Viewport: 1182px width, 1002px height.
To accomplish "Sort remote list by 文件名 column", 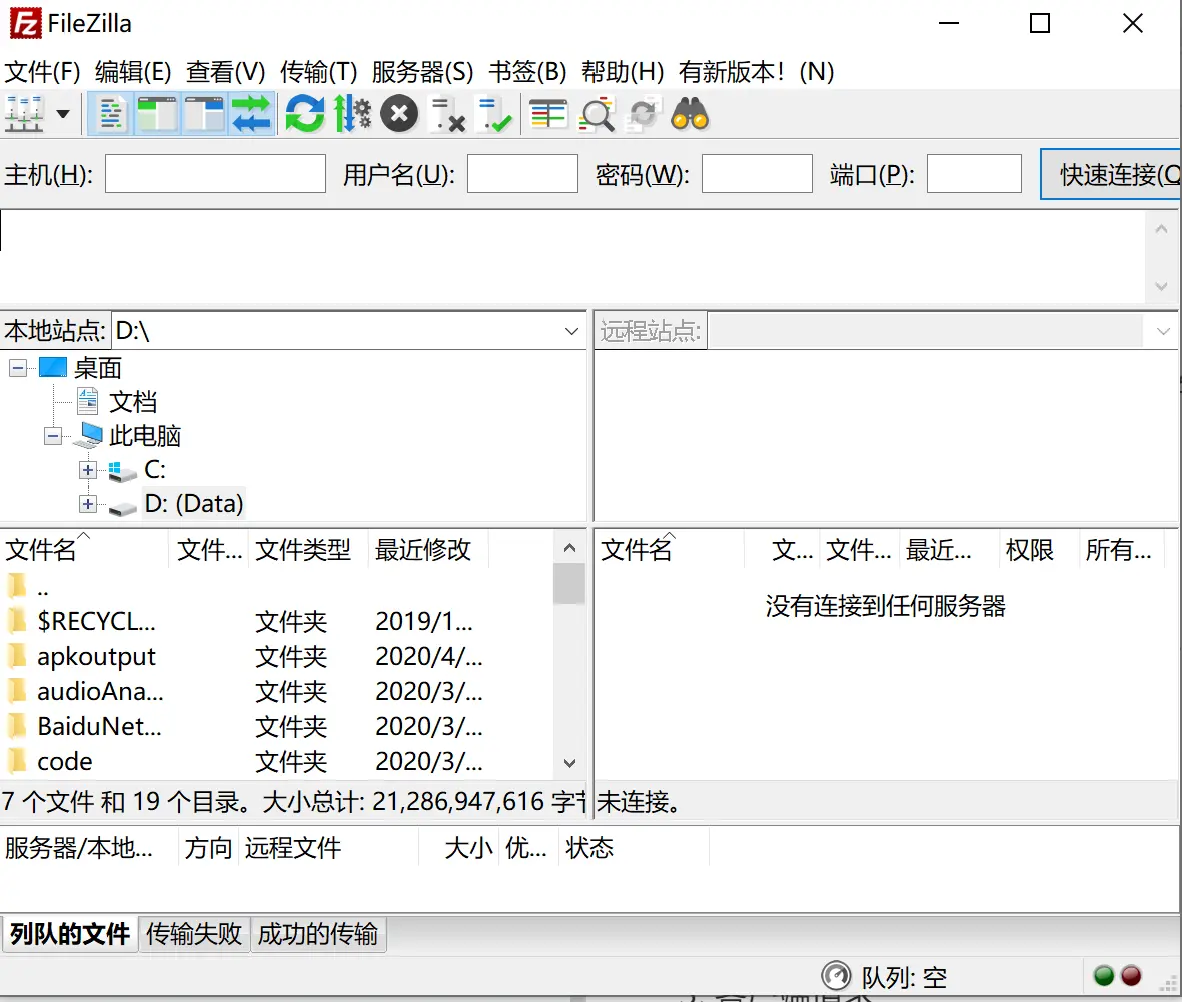I will point(669,550).
